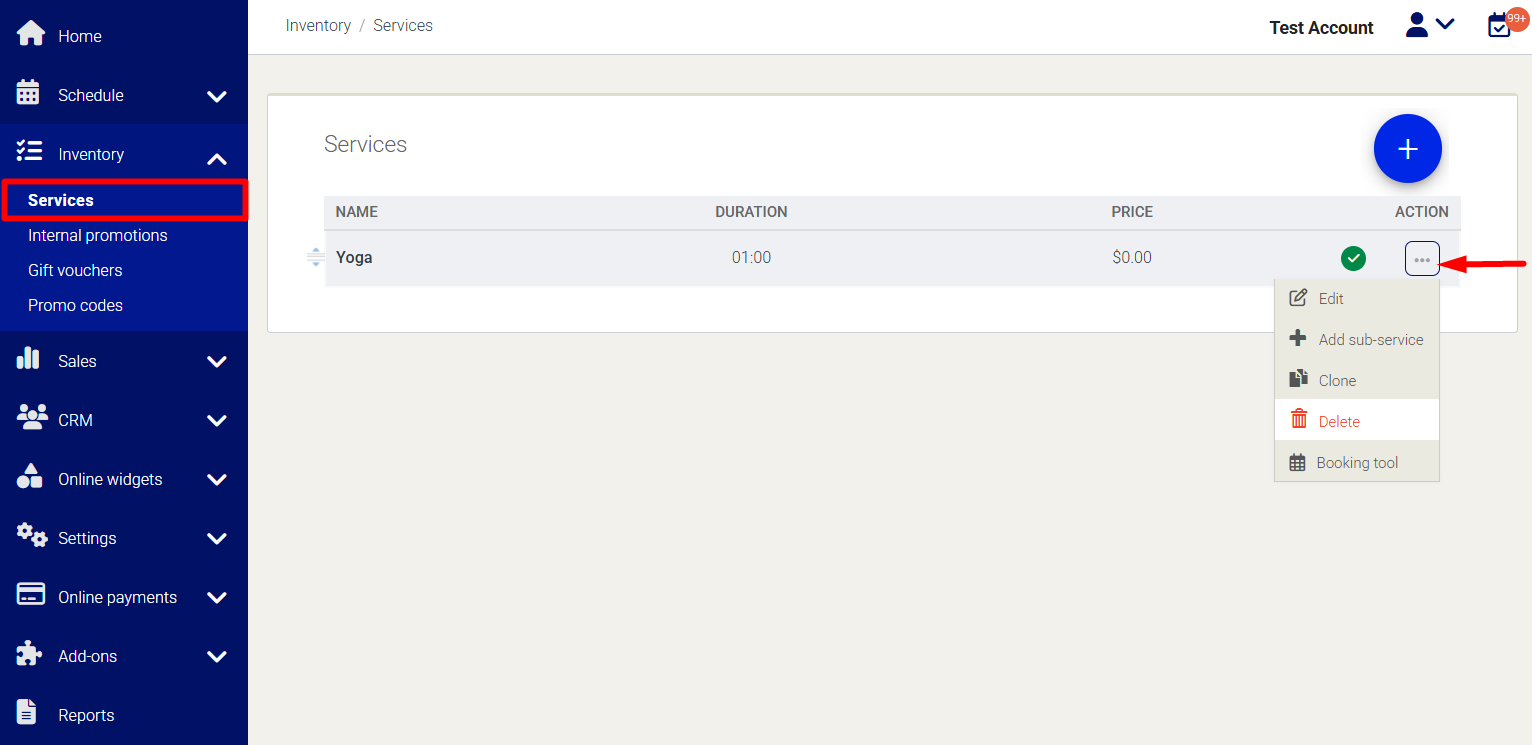Image resolution: width=1532 pixels, height=745 pixels.
Task: Click the Inventory breadcrumb link
Action: tap(318, 26)
